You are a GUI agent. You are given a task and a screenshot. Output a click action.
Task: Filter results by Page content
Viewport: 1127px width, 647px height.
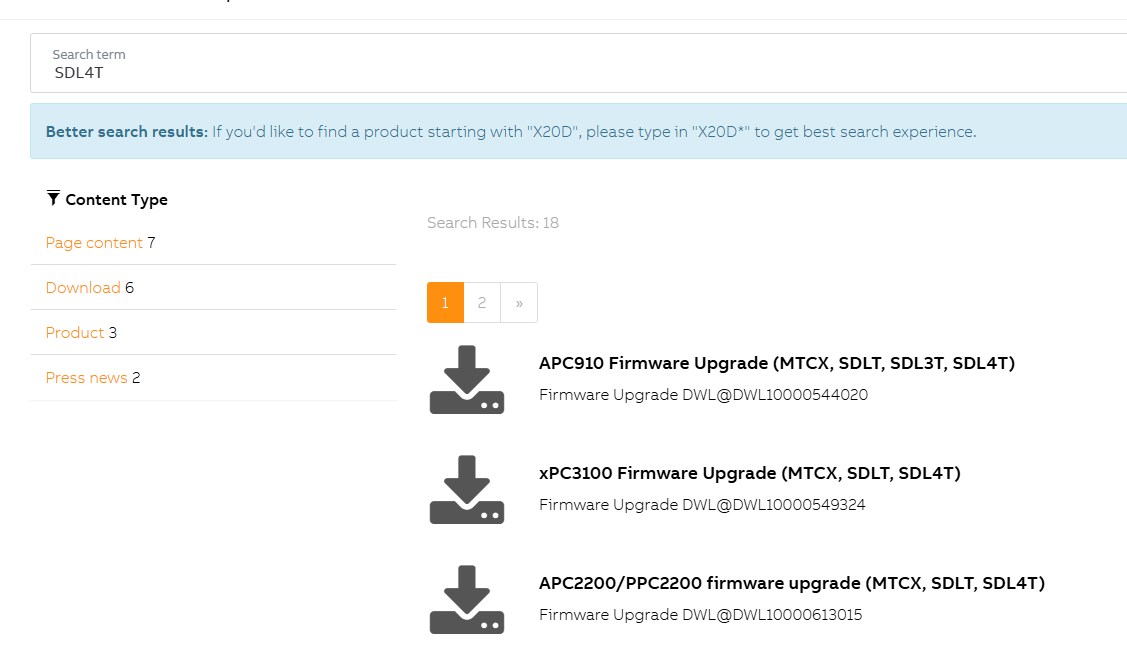tap(94, 243)
